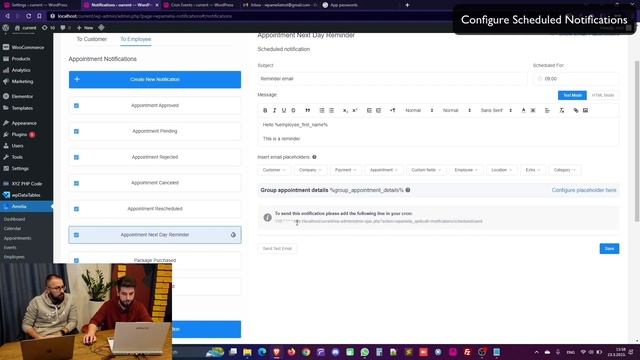
Task: Apply italic formatting in message editor
Action: [274, 110]
